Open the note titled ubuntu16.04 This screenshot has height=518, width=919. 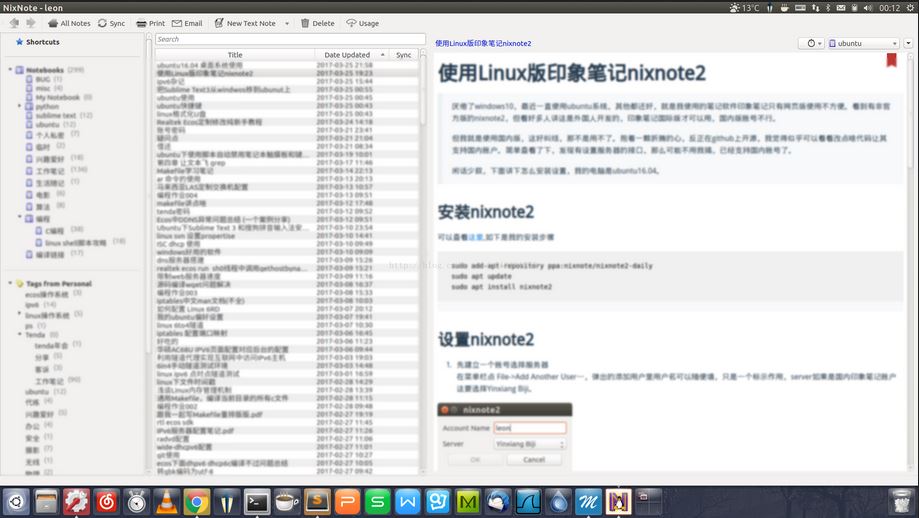pyautogui.click(x=201, y=65)
